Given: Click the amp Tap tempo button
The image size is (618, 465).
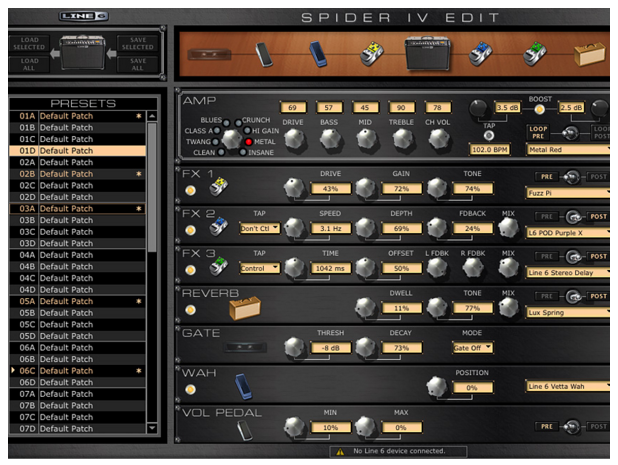Looking at the screenshot, I should pyautogui.click(x=489, y=136).
